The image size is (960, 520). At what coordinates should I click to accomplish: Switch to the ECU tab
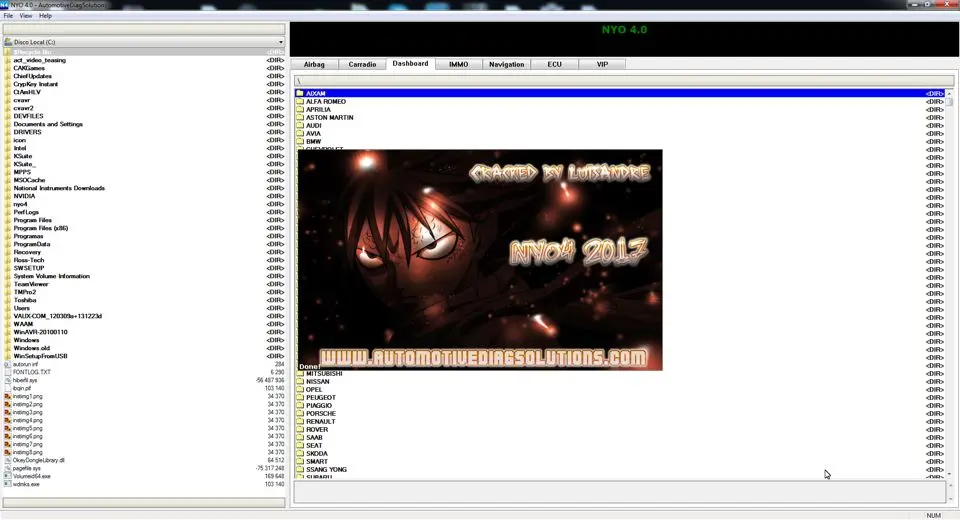[555, 64]
